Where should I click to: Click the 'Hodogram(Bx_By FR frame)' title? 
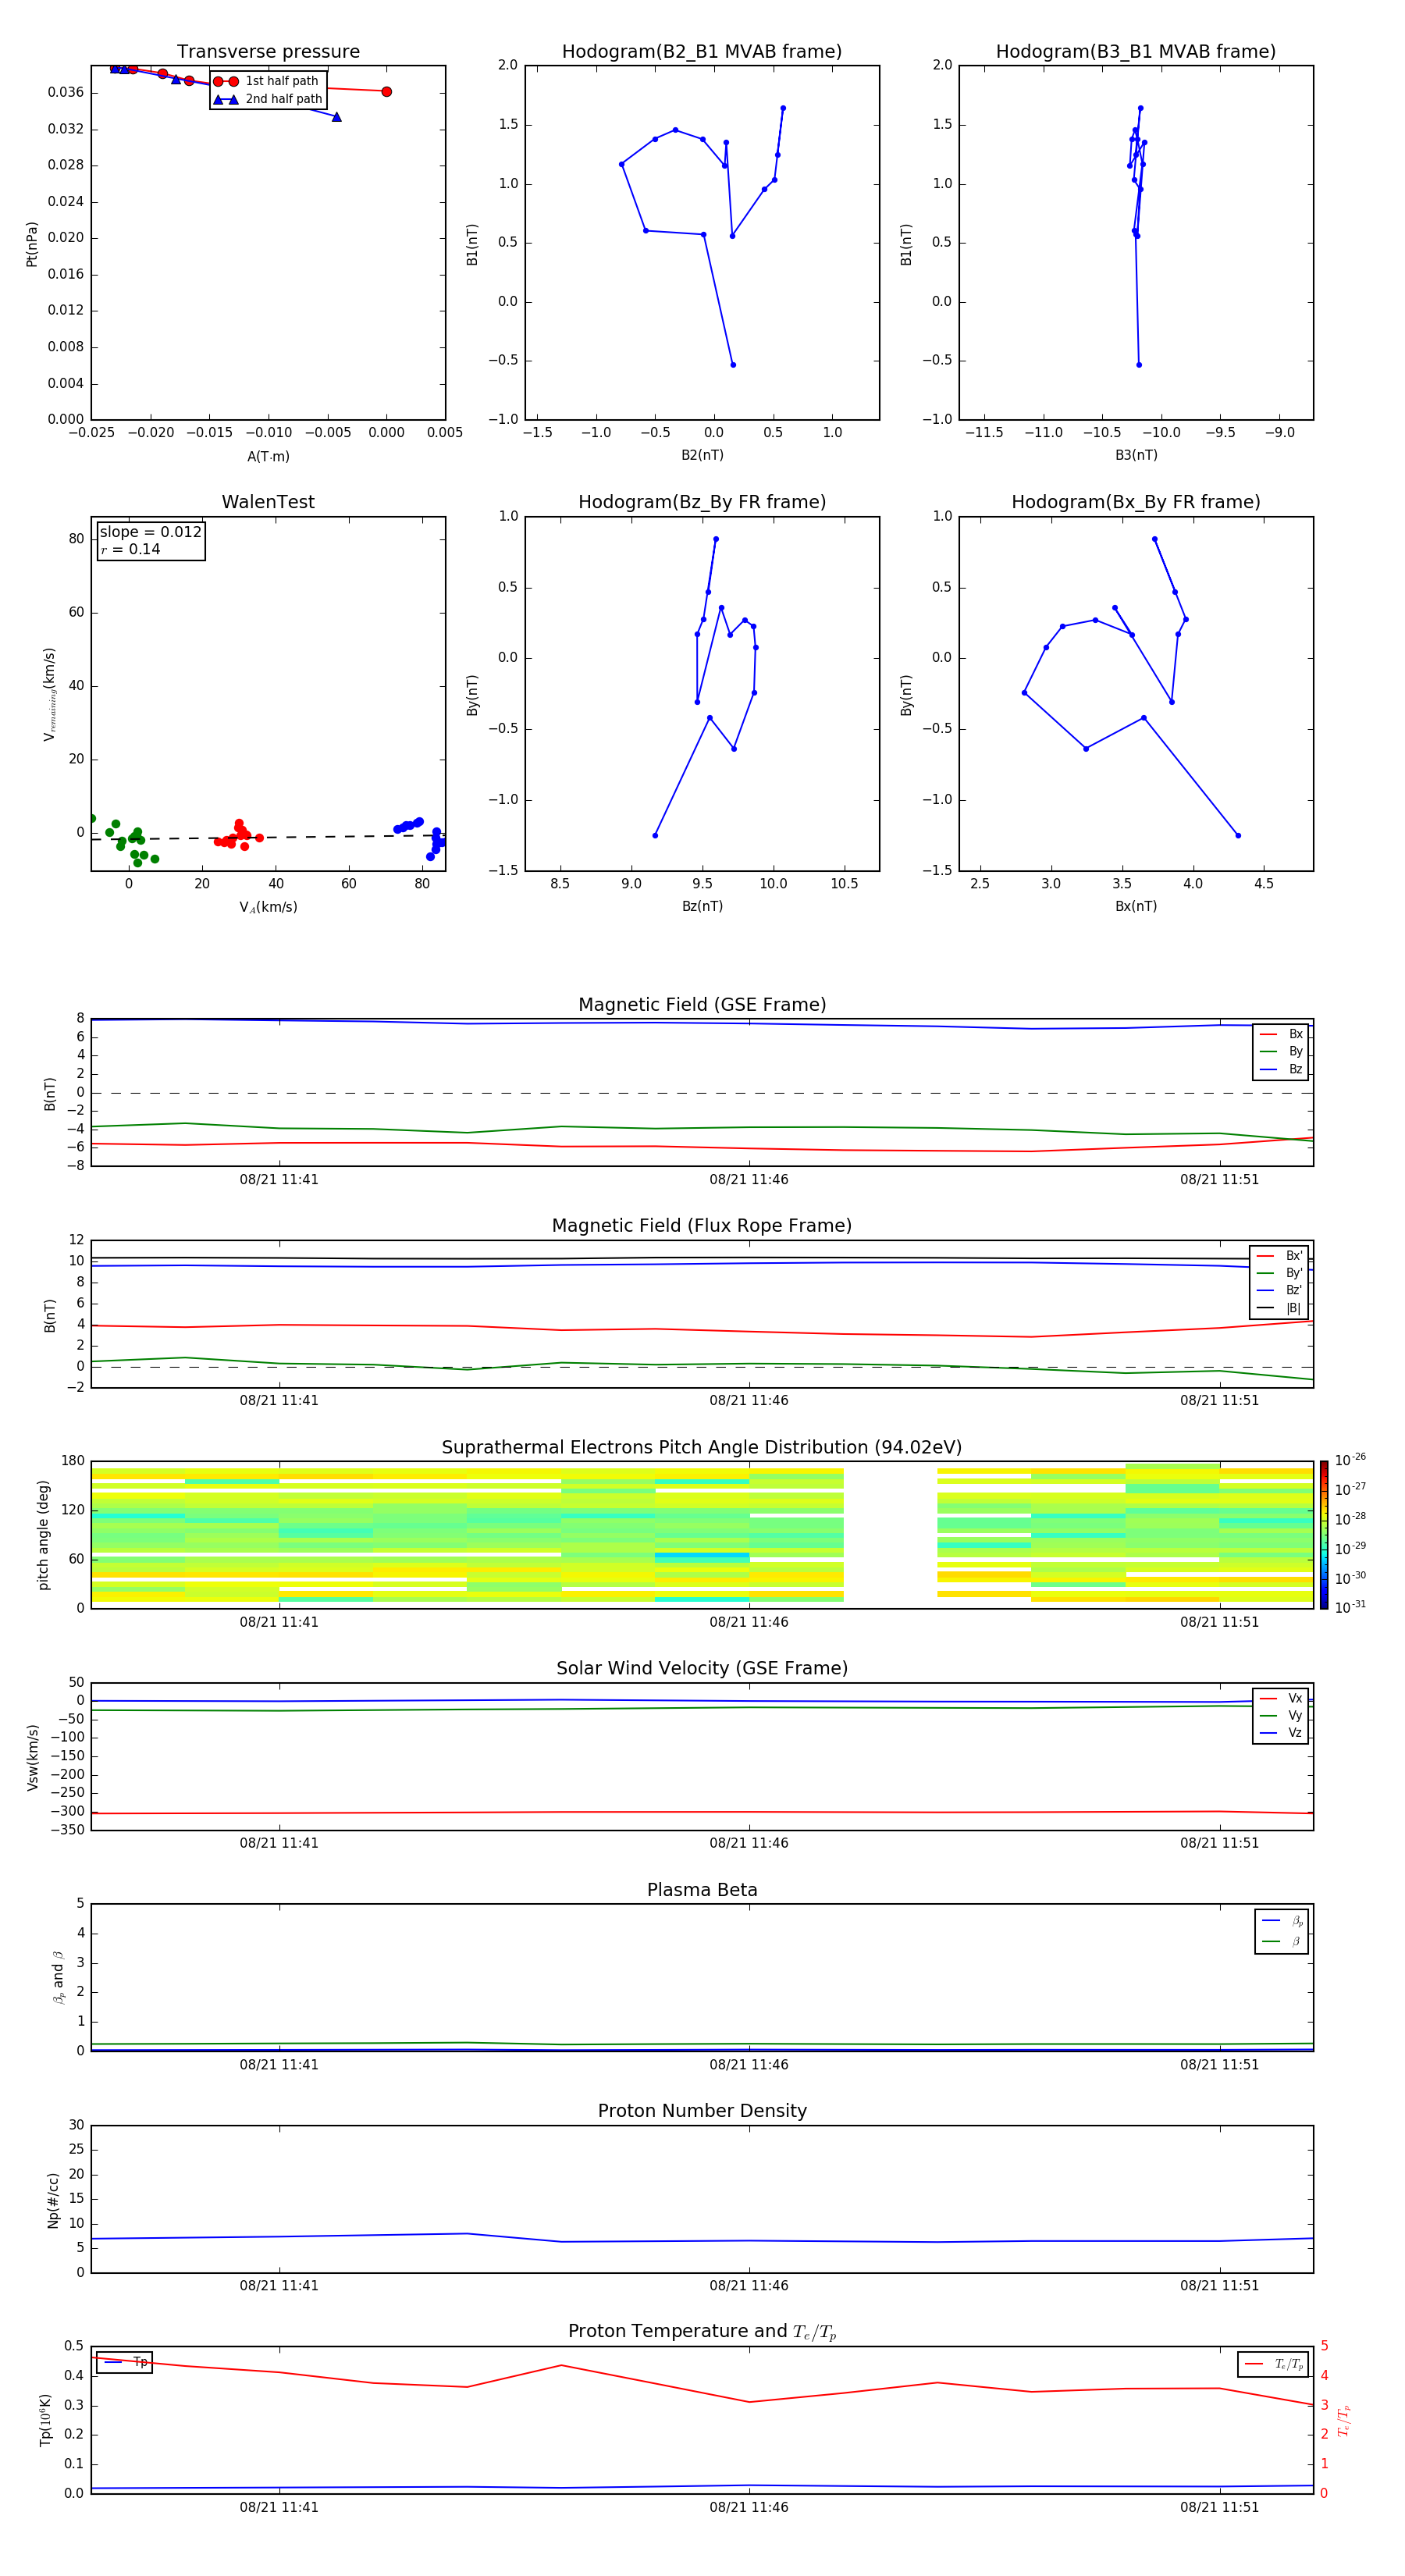pyautogui.click(x=1136, y=502)
